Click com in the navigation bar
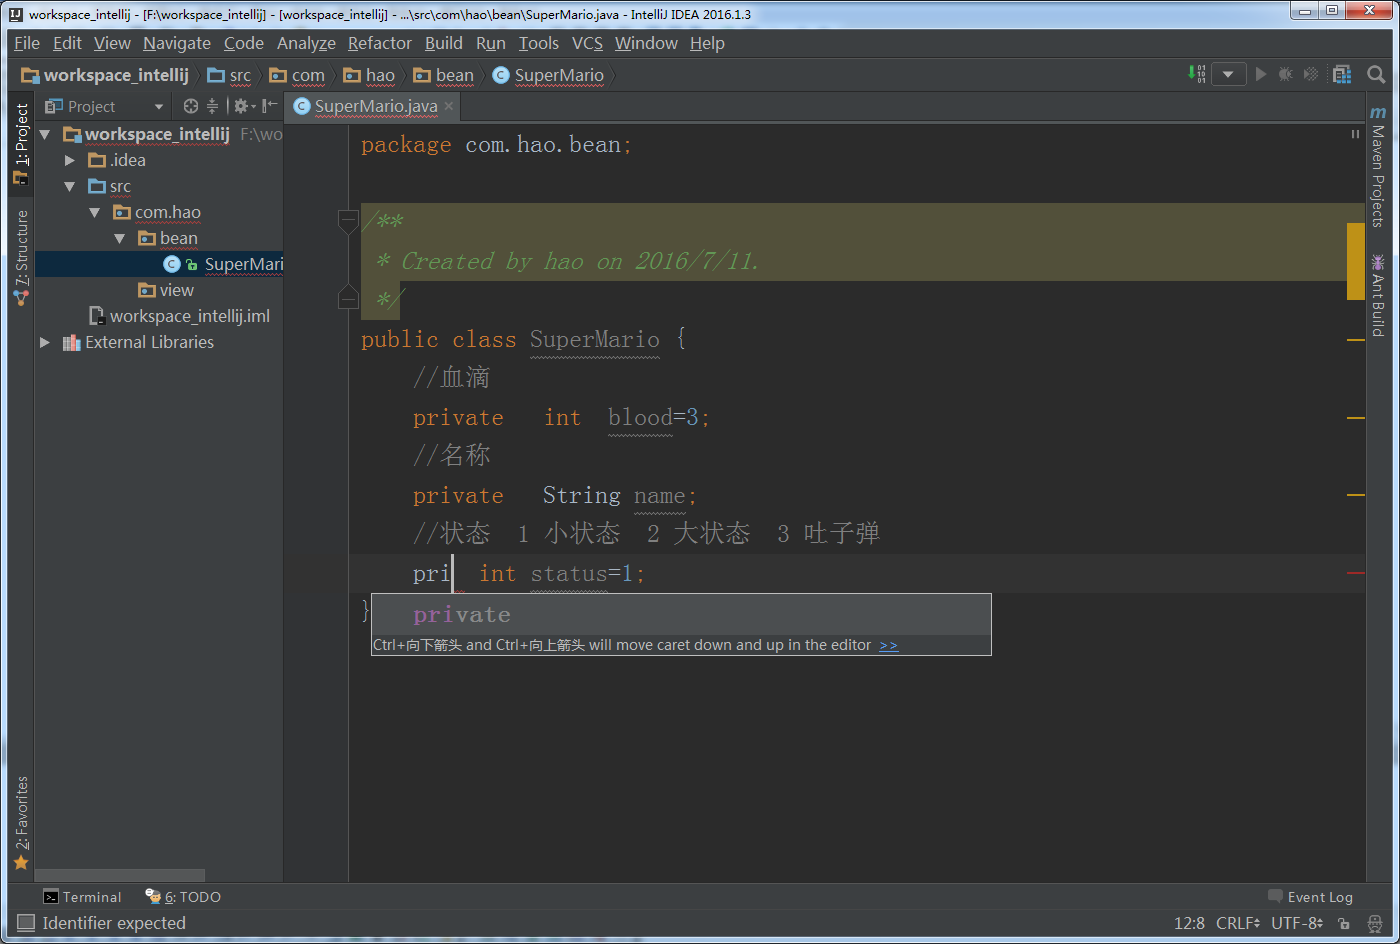The width and height of the screenshot is (1400, 944). [297, 75]
